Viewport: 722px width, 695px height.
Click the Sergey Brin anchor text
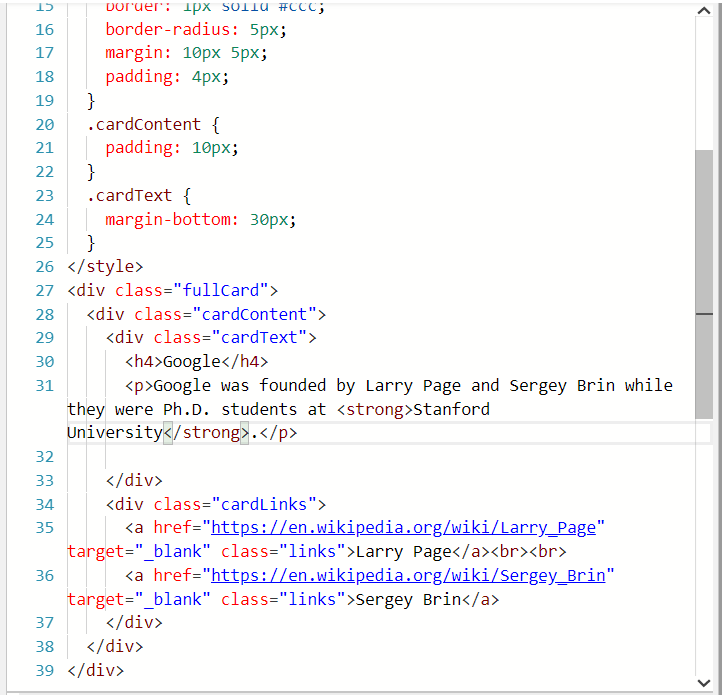click(408, 600)
